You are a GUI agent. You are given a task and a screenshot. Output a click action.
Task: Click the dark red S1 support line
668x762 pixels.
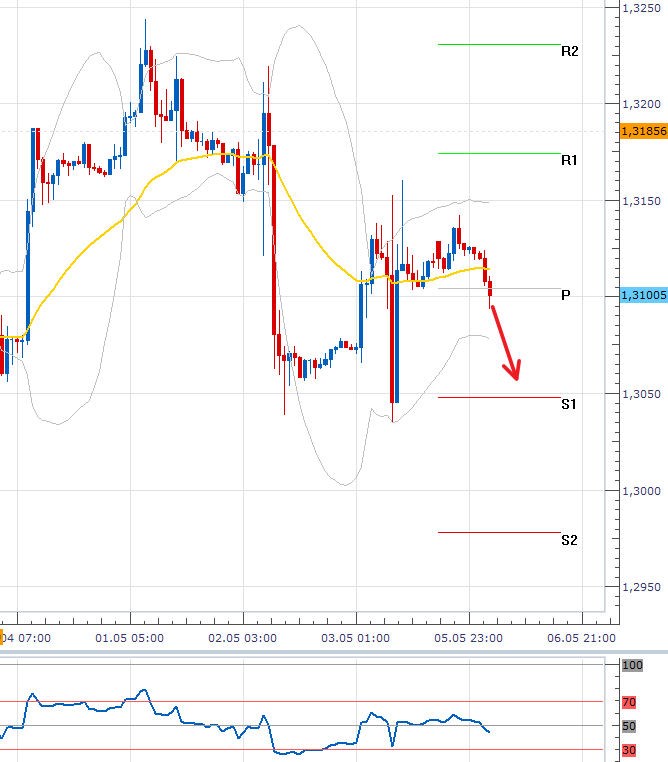pyautogui.click(x=499, y=398)
